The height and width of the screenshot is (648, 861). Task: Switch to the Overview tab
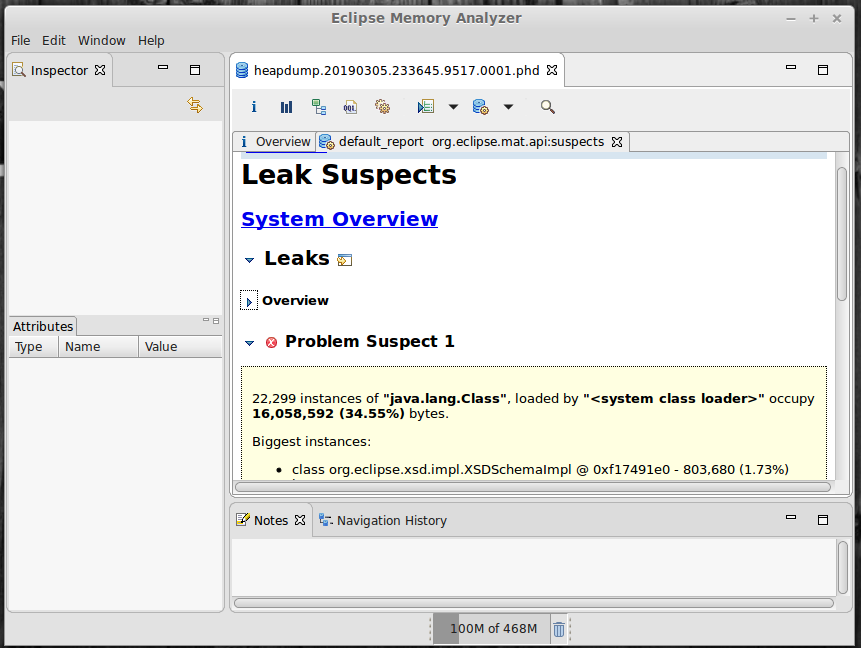point(275,142)
